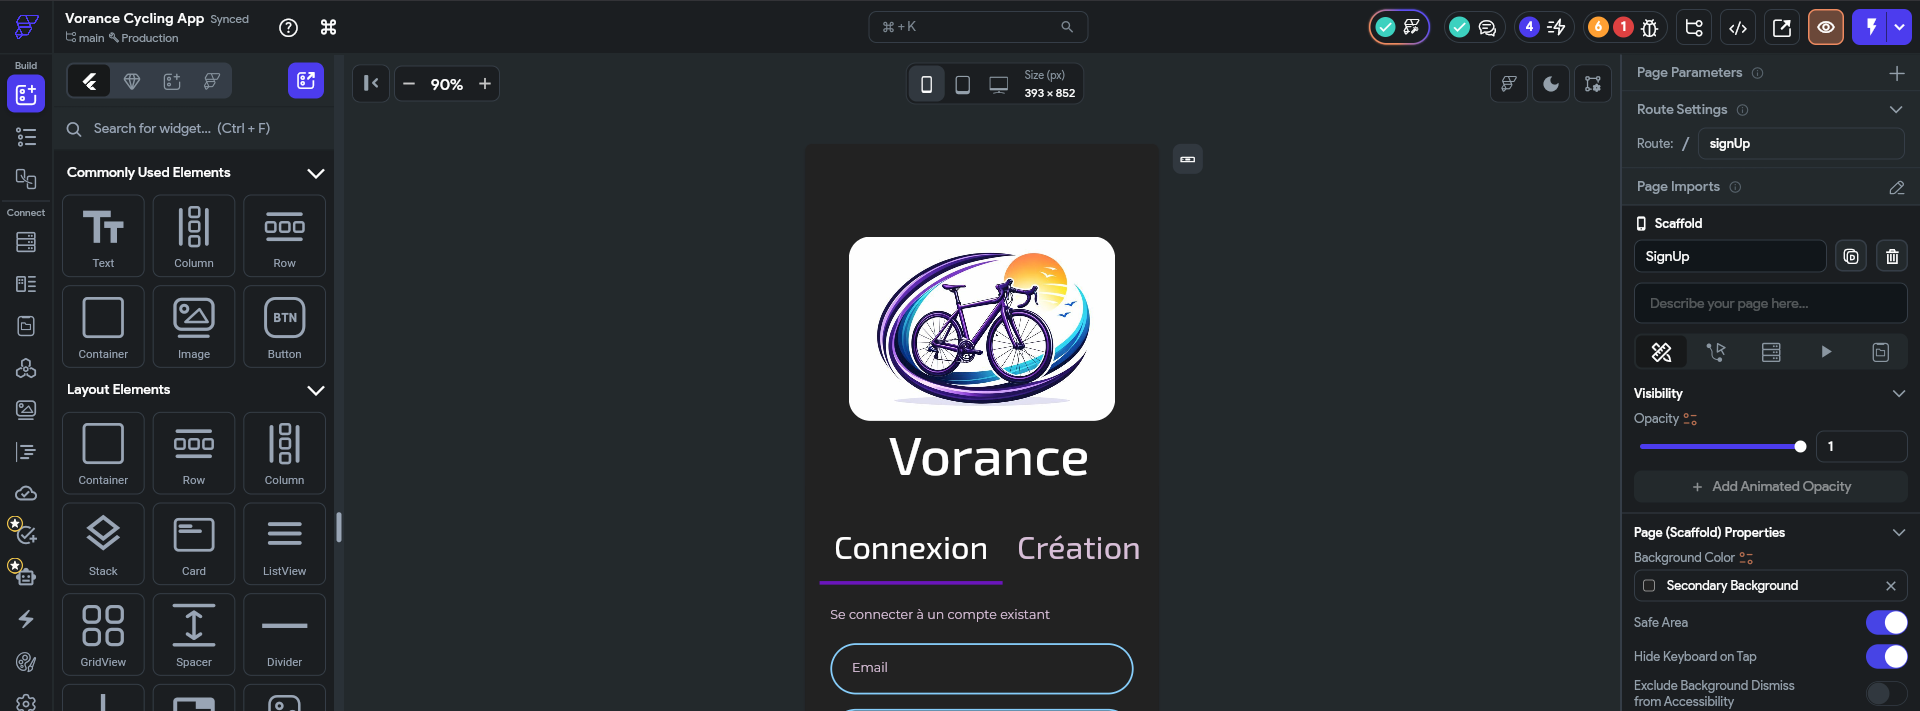Open the lightning Action Blocks sidebar icon
The width and height of the screenshot is (1920, 711).
(26, 619)
